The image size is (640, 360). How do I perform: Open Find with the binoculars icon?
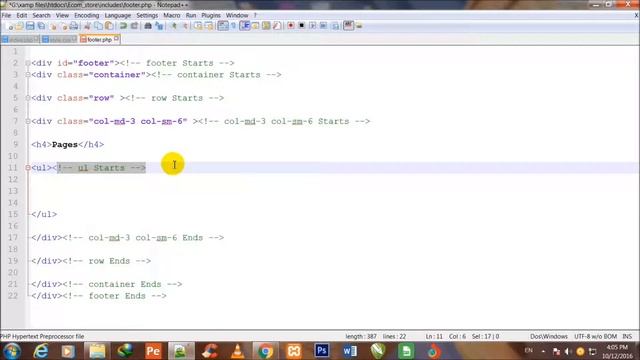[148, 26]
